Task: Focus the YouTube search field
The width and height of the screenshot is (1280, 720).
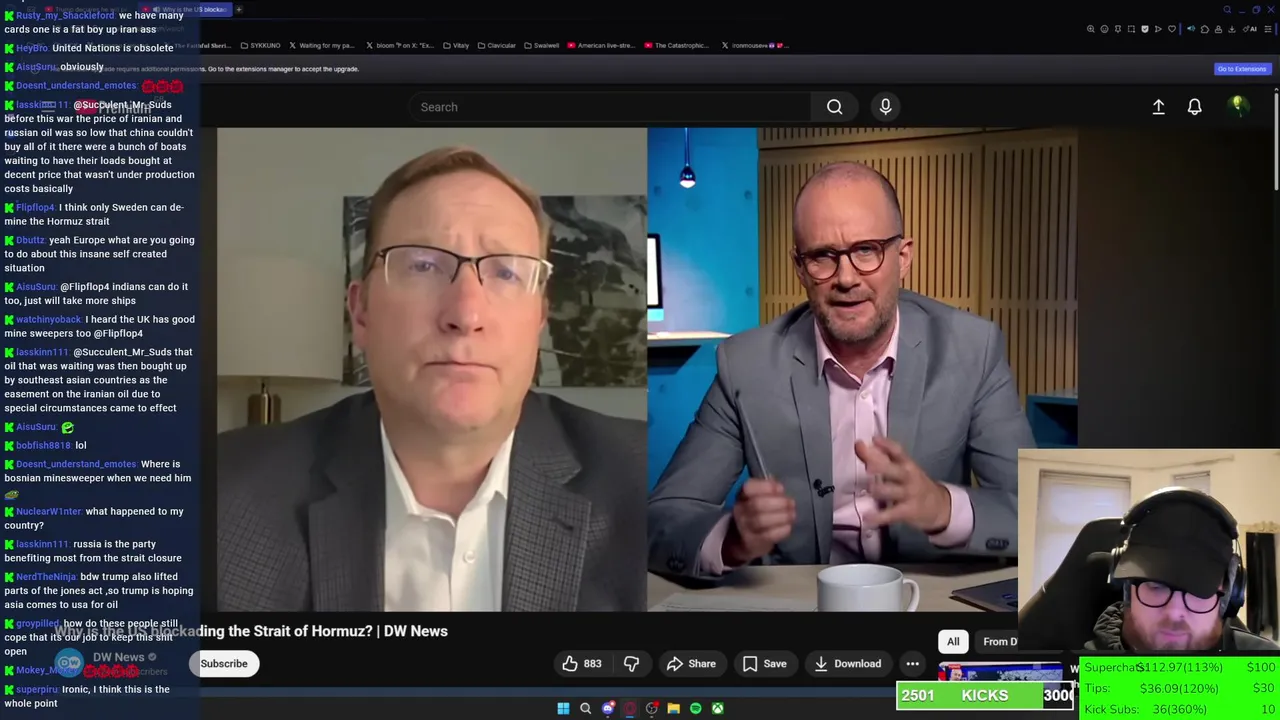Action: (x=610, y=107)
